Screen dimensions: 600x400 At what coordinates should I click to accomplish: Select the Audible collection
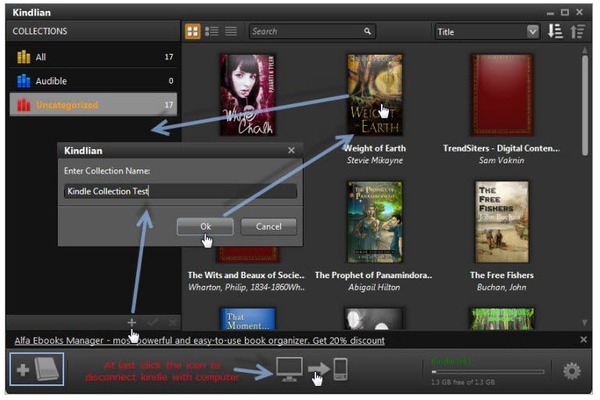pyautogui.click(x=93, y=81)
